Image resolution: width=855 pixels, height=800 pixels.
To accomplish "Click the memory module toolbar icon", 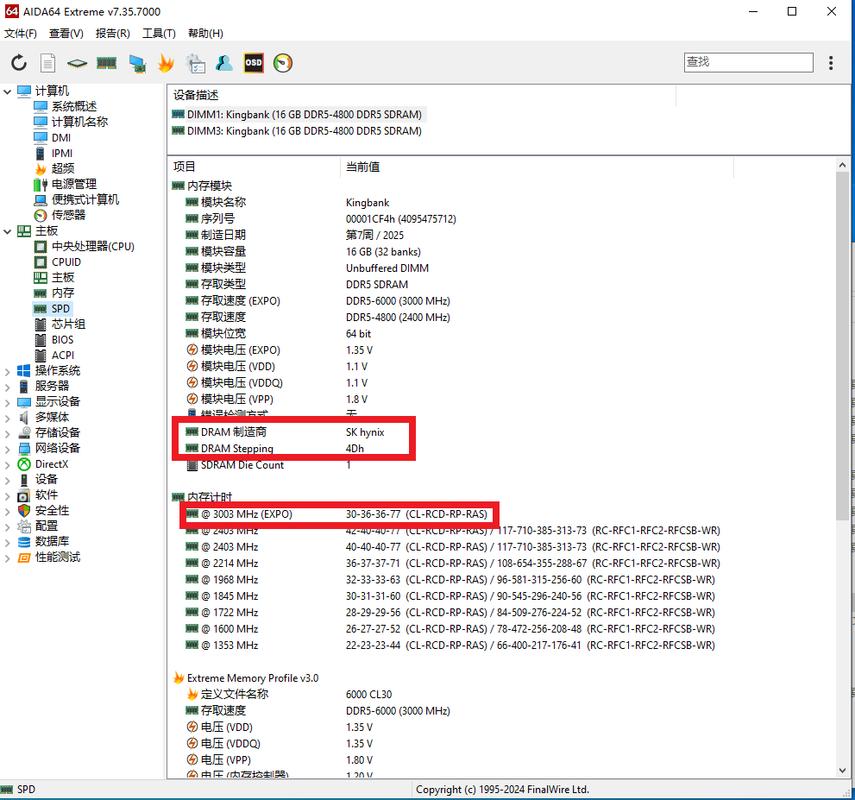I will [x=106, y=63].
